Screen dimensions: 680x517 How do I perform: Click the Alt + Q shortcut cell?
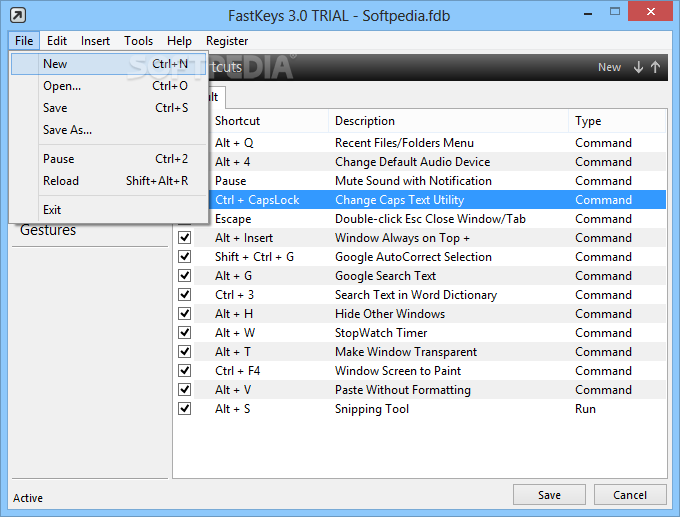tap(234, 143)
